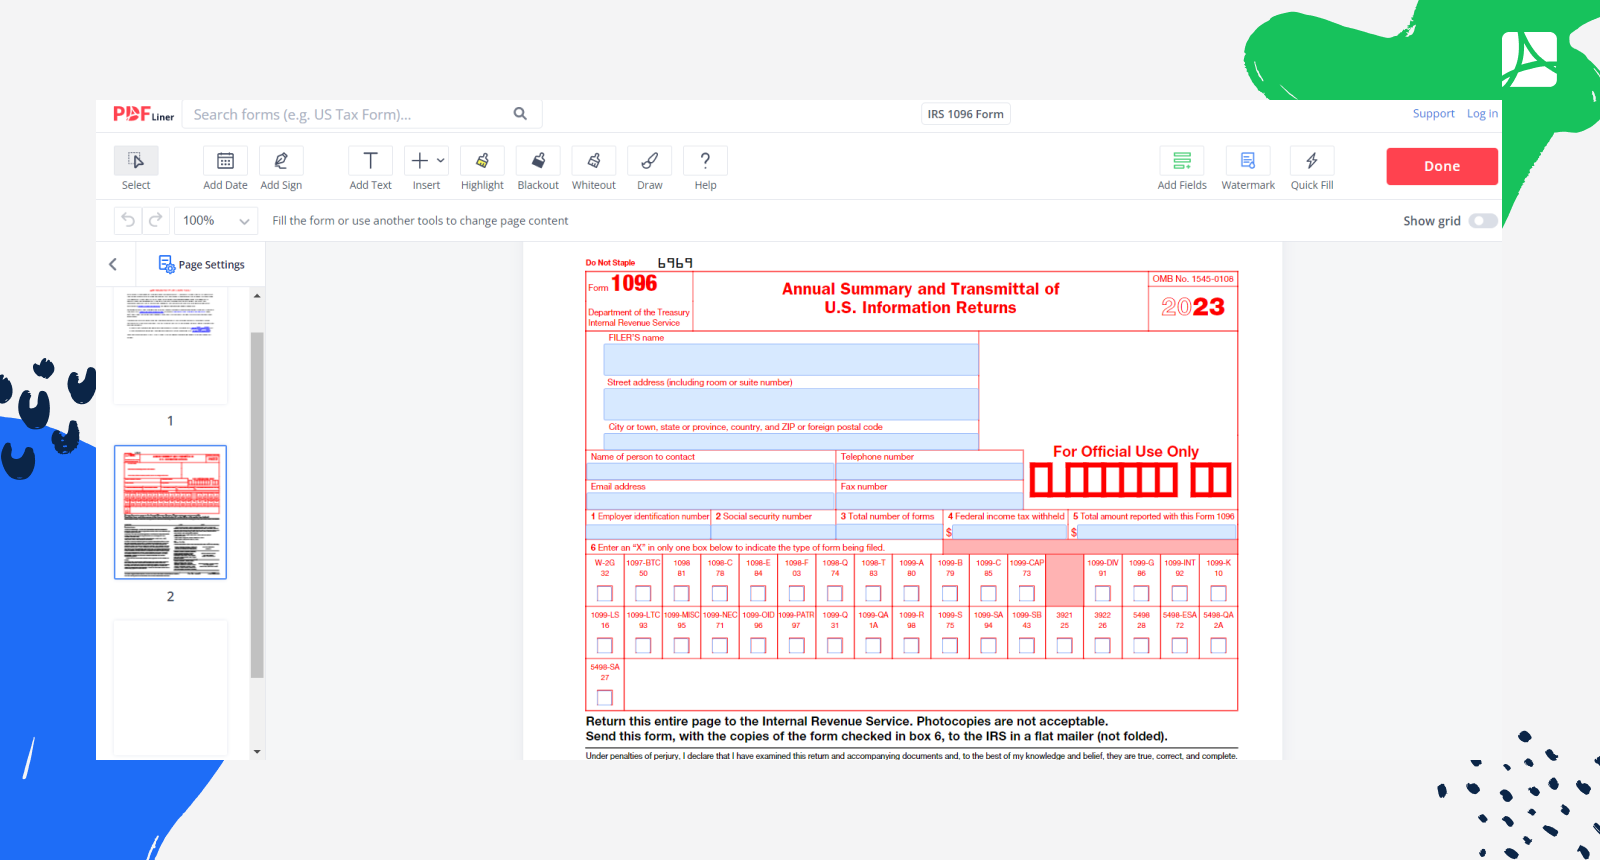1600x860 pixels.
Task: Select the Add Date calendar tool
Action: pos(225,161)
